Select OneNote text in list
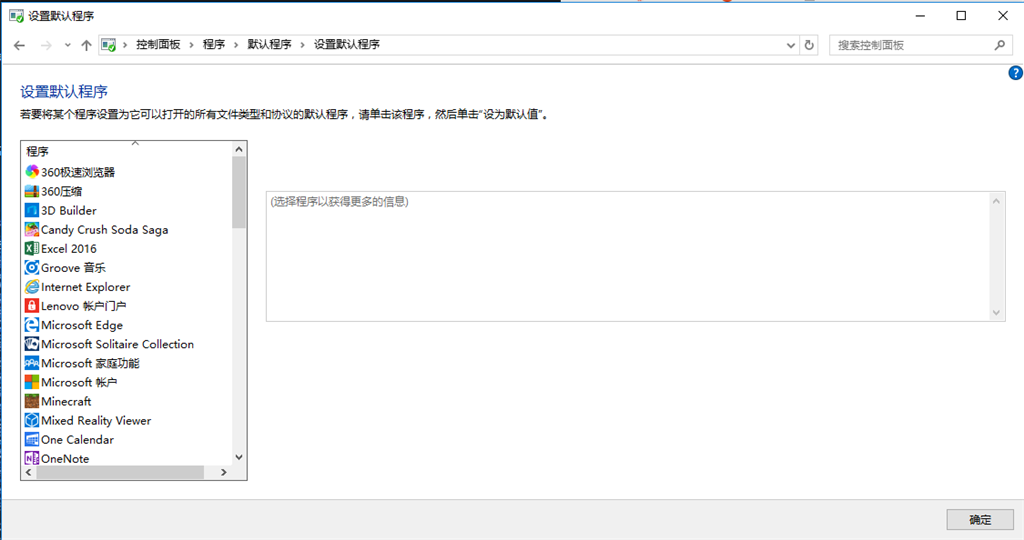Screen dimensions: 1024x540 65,459
